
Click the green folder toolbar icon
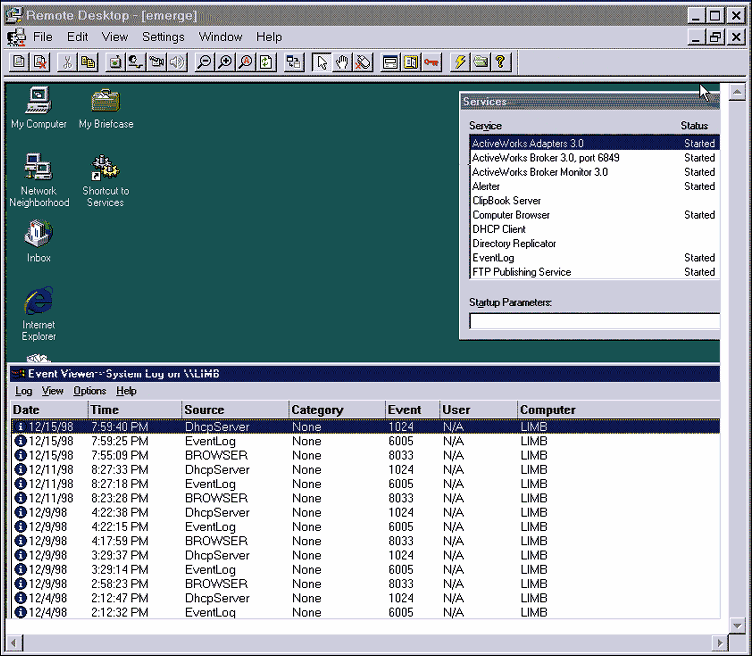tap(480, 62)
